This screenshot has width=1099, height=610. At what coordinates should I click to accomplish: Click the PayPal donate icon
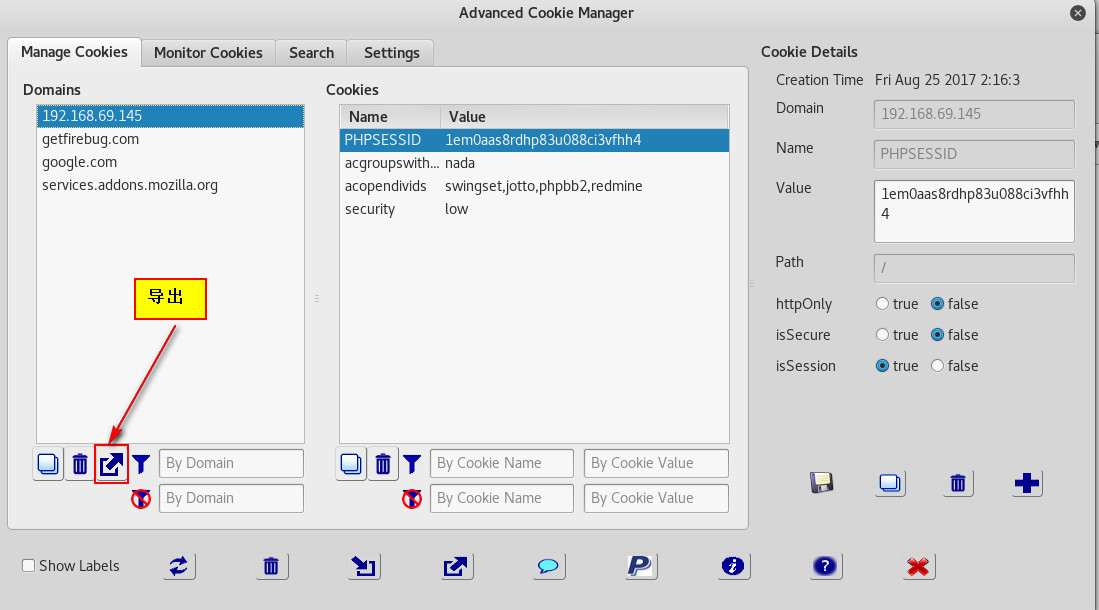[641, 566]
